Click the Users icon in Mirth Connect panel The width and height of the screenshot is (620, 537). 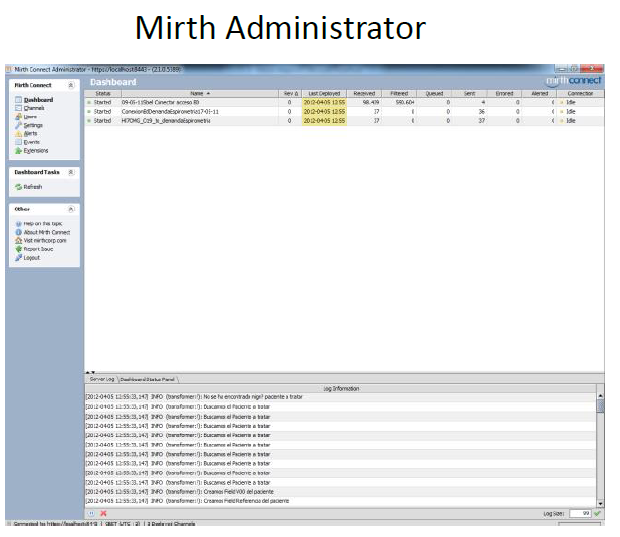(x=18, y=117)
